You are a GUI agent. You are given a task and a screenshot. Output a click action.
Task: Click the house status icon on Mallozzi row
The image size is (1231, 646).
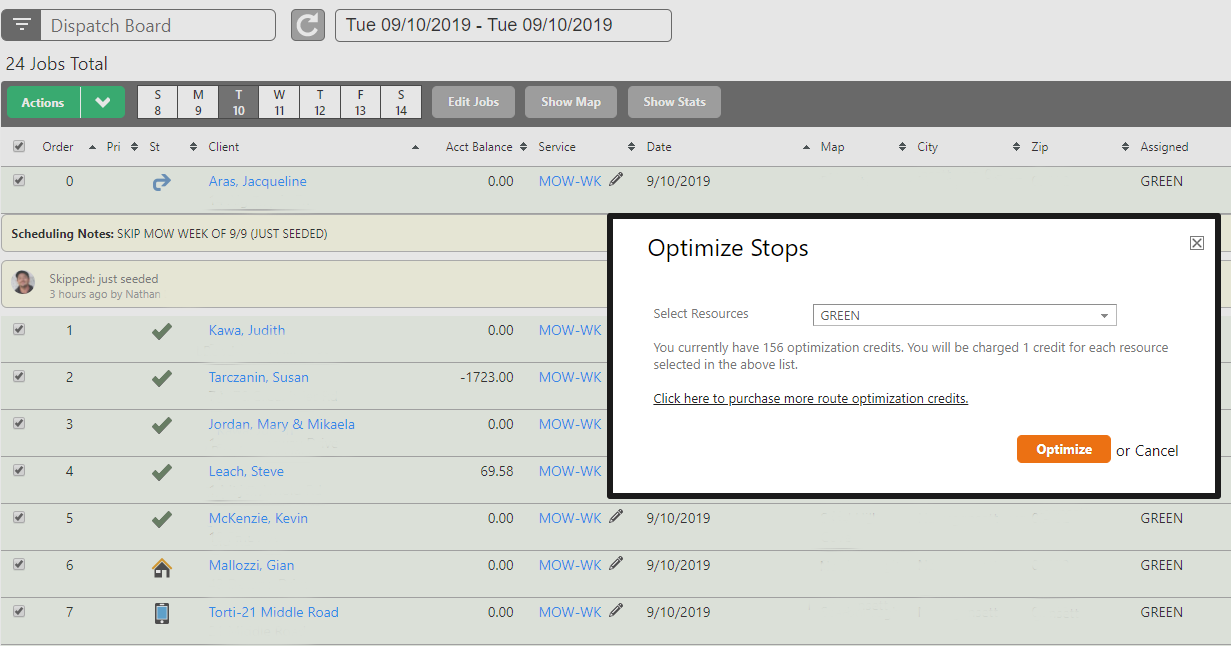coord(161,567)
